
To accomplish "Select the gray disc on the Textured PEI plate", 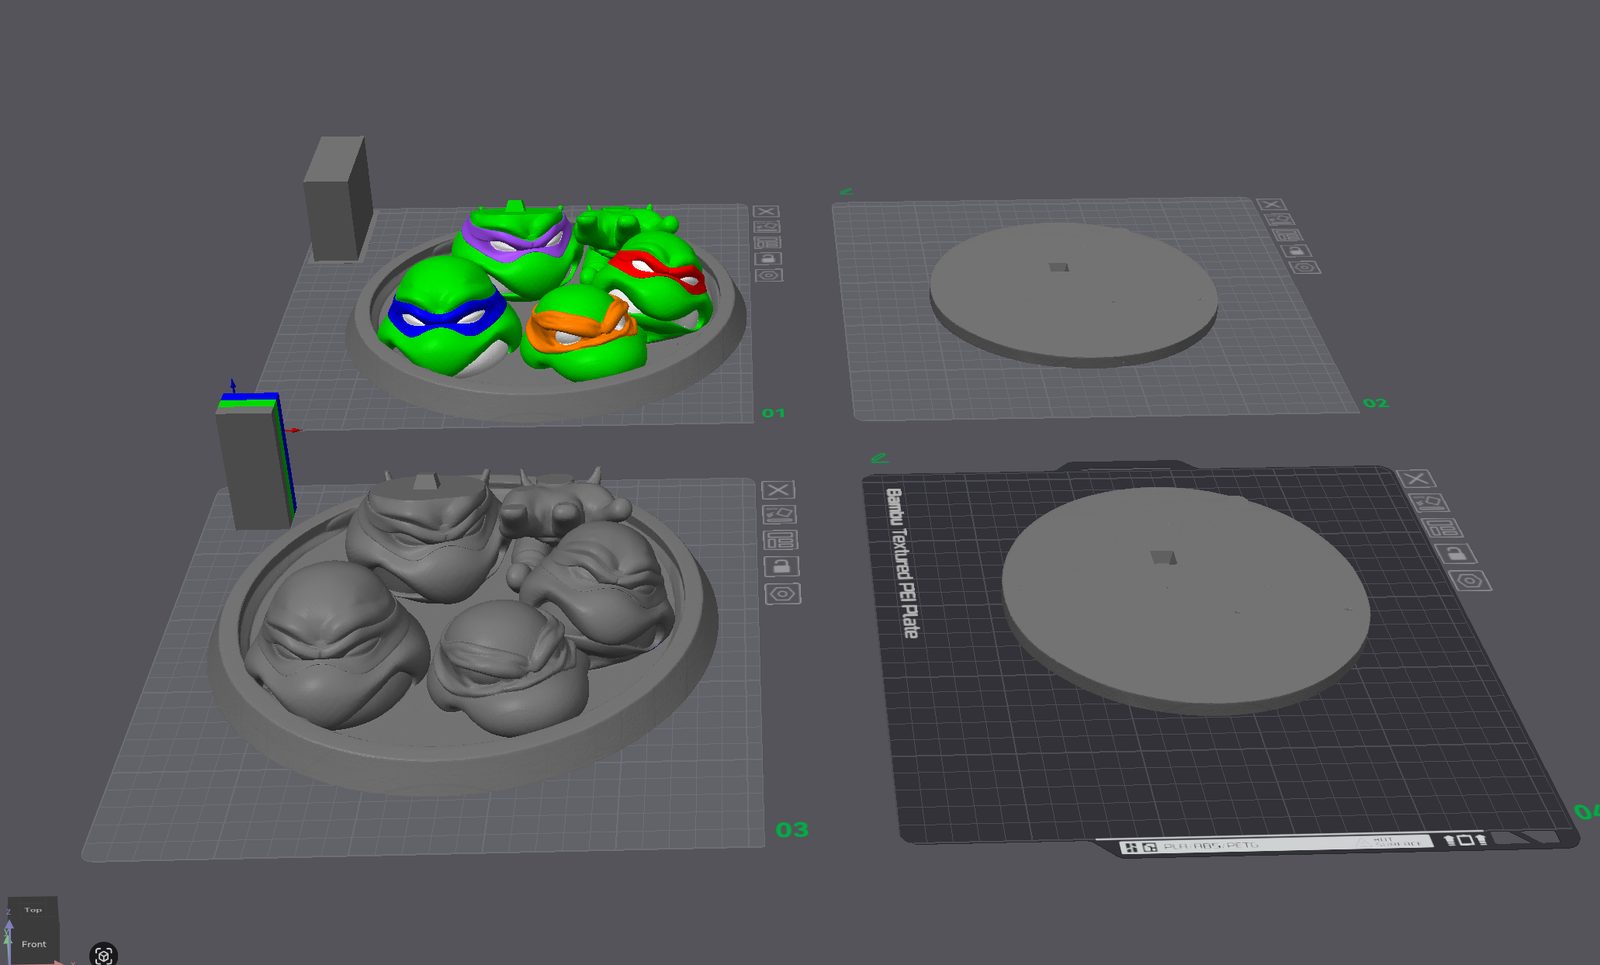I will [x=1186, y=600].
